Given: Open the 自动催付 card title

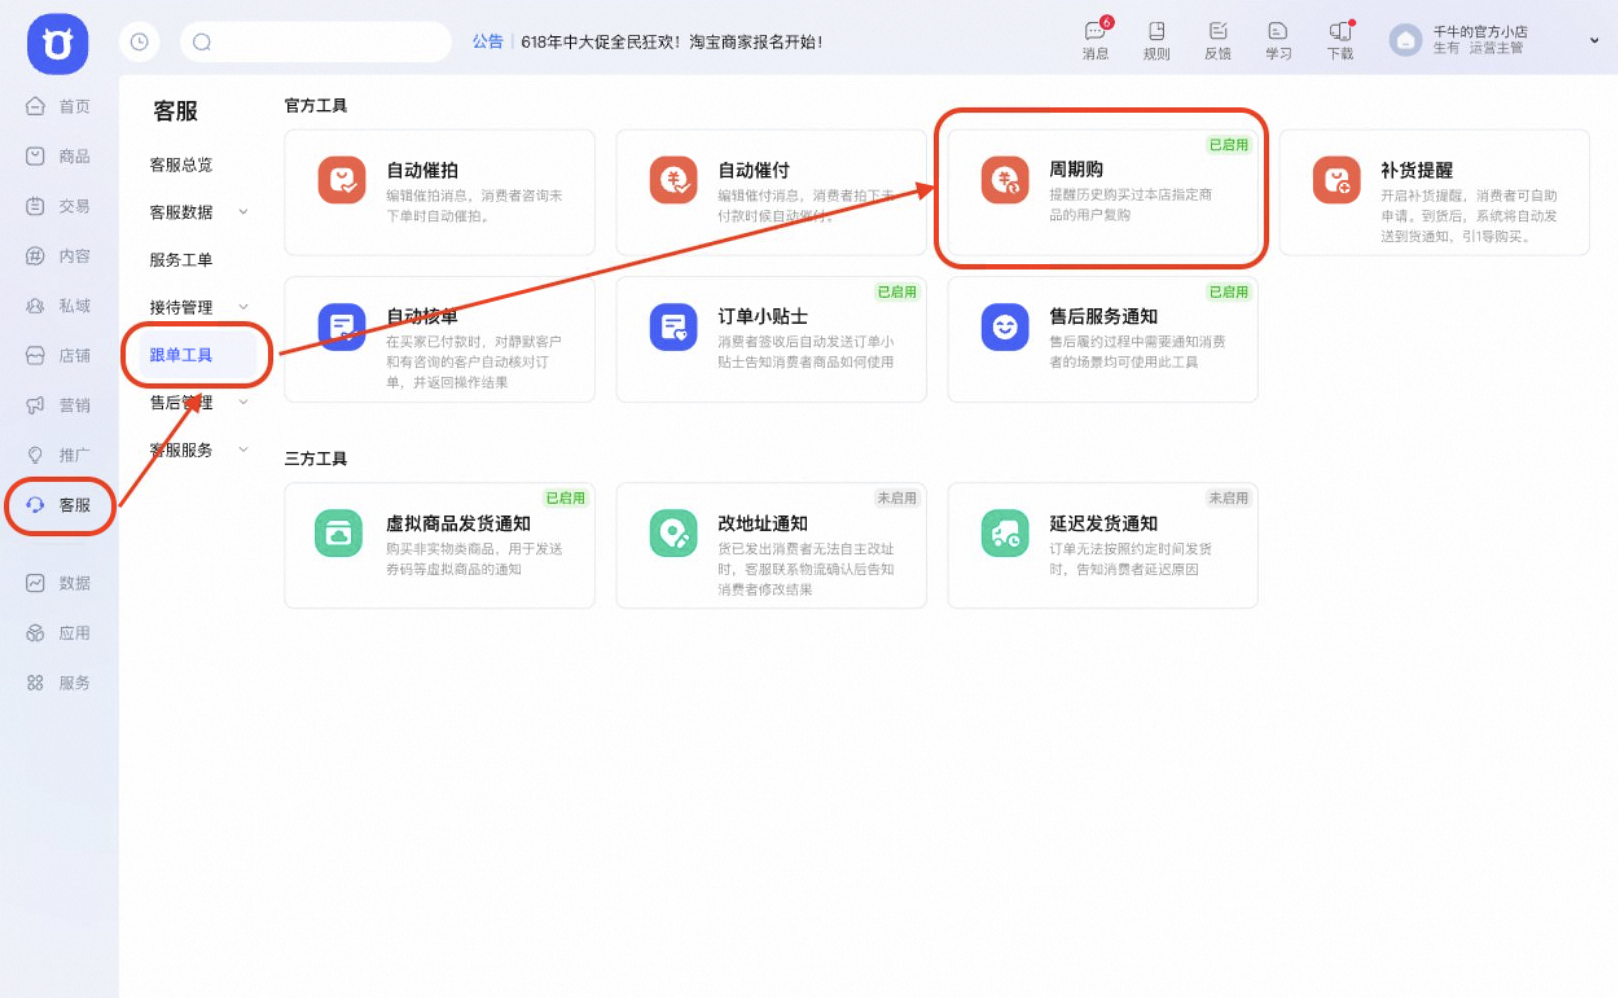Looking at the screenshot, I should (x=753, y=171).
